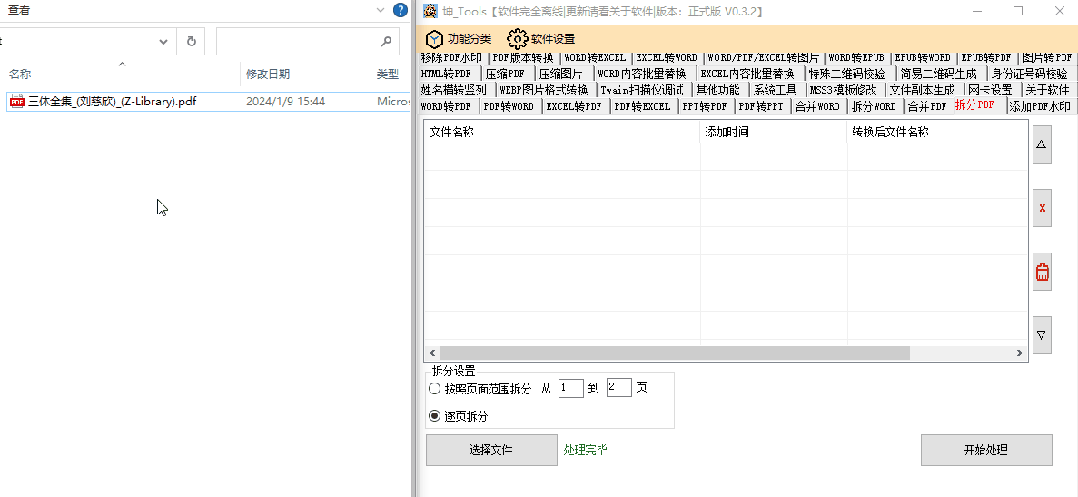Switch to the PDF转WORD tab

508,107
